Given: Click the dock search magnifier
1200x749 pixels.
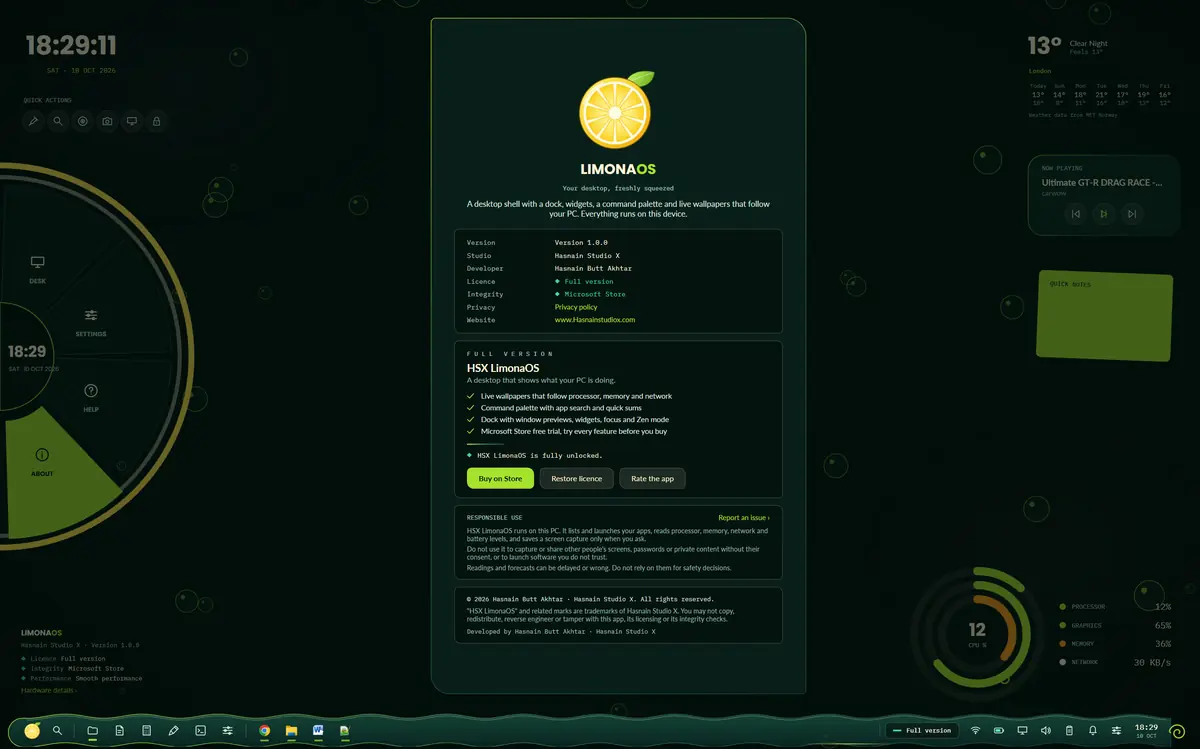Looking at the screenshot, I should 58,731.
